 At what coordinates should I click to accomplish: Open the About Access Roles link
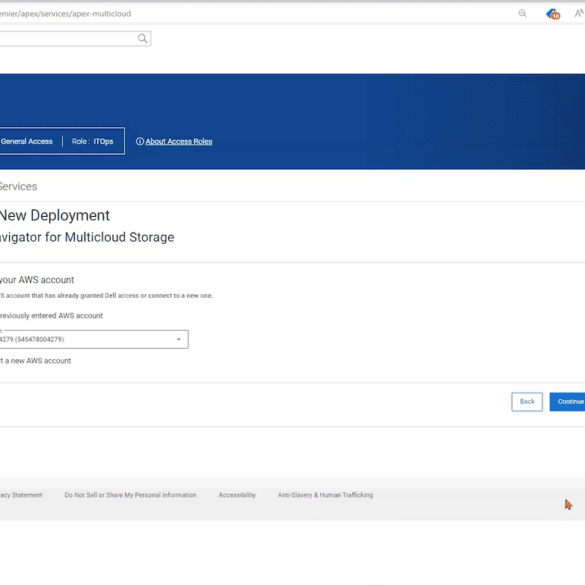pyautogui.click(x=179, y=141)
